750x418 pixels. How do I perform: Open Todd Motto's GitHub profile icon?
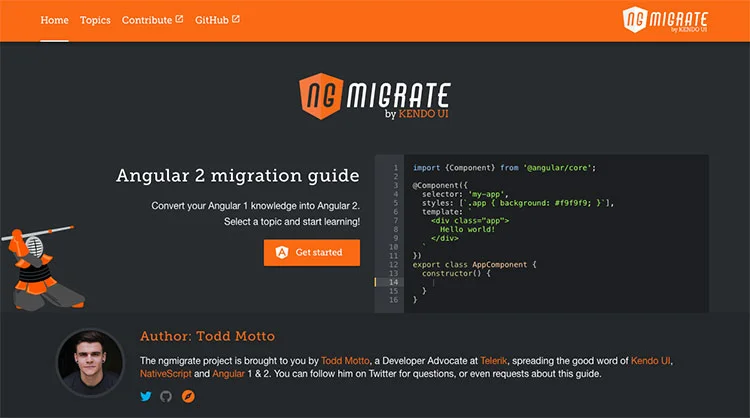click(x=166, y=396)
